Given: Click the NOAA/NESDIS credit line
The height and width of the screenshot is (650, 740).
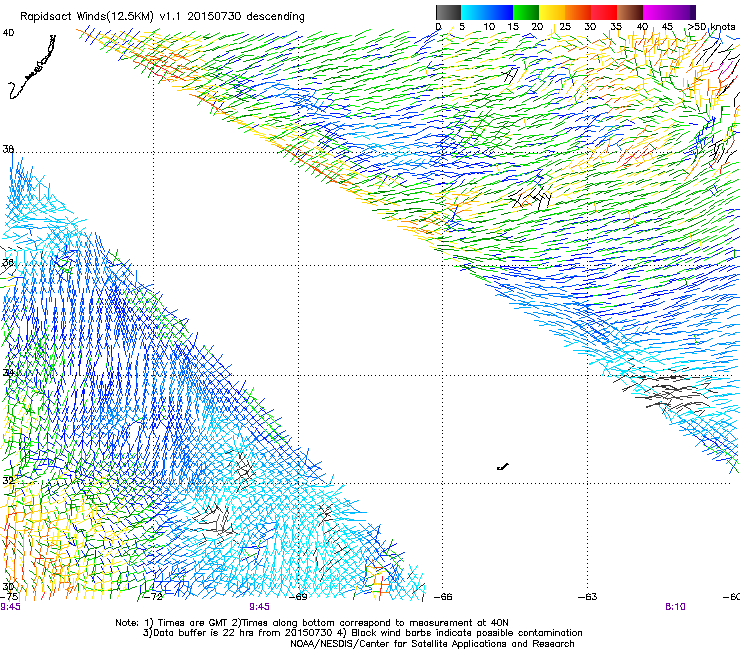Looking at the screenshot, I should click(x=432, y=644).
